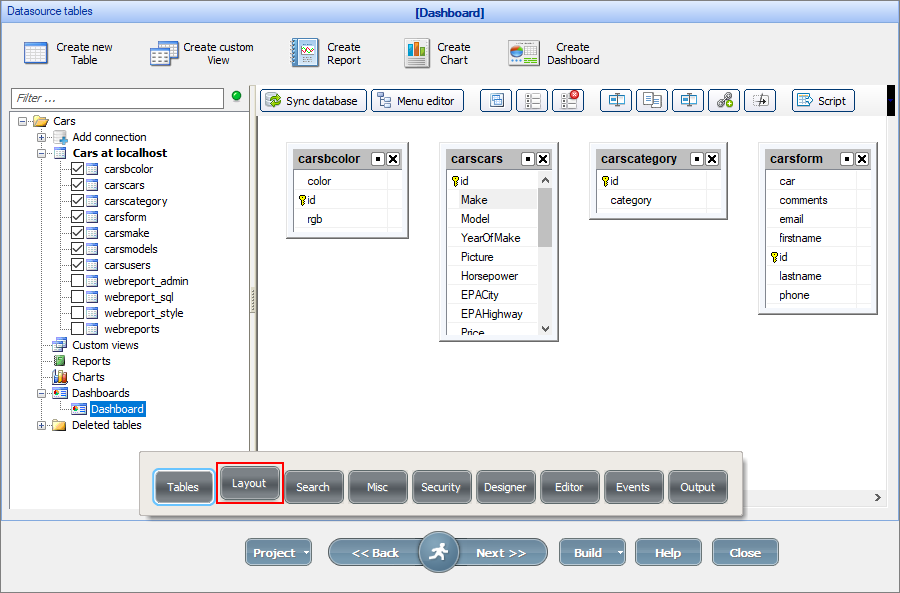Click the add relation link icon with green plus

click(724, 101)
